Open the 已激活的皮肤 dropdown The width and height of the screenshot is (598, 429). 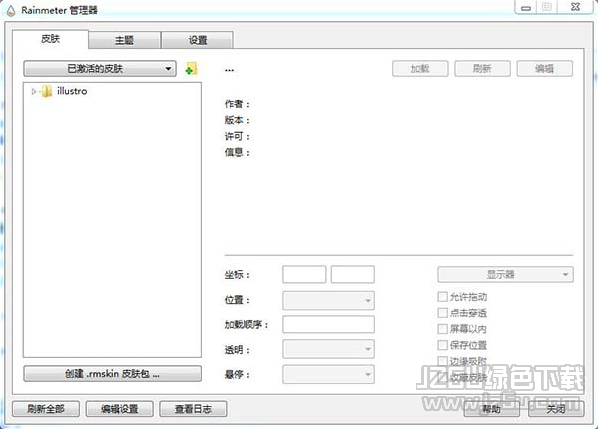click(100, 69)
